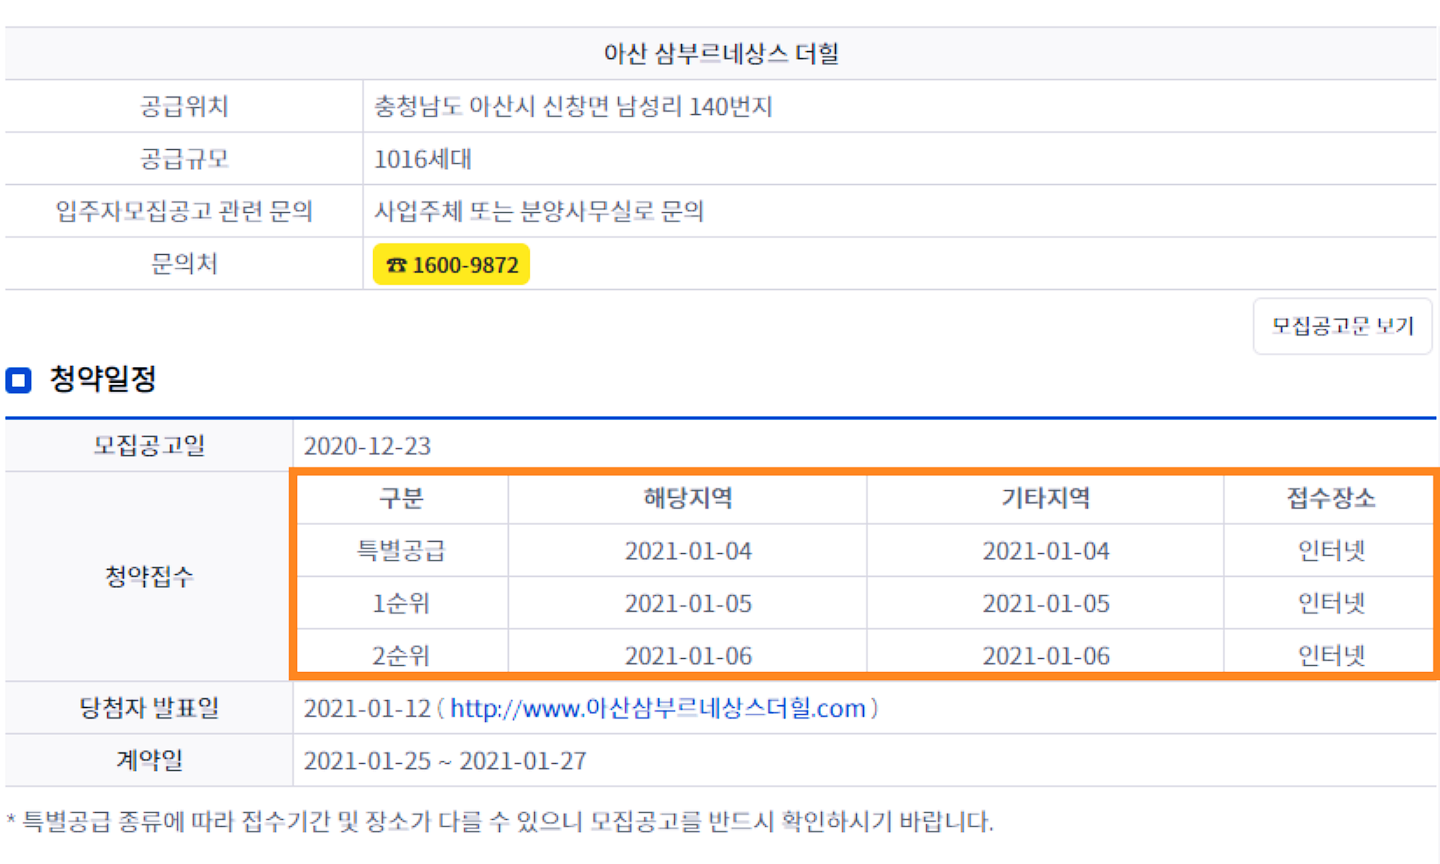The width and height of the screenshot is (1440, 864).
Task: Click 인터넷 in the 1순위 row
Action: (x=1331, y=603)
